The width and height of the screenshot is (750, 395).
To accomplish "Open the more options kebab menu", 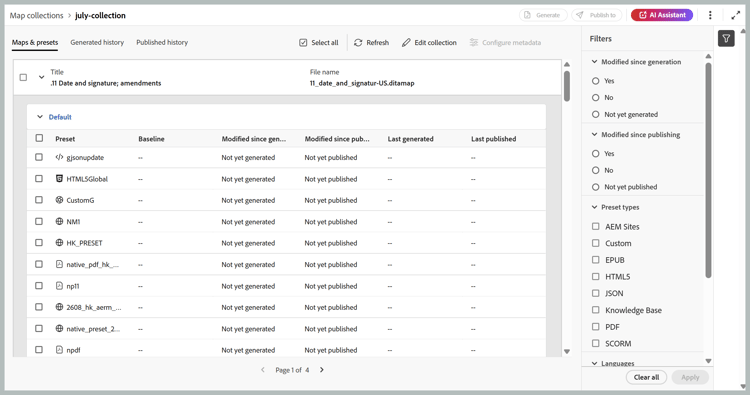I will point(710,15).
